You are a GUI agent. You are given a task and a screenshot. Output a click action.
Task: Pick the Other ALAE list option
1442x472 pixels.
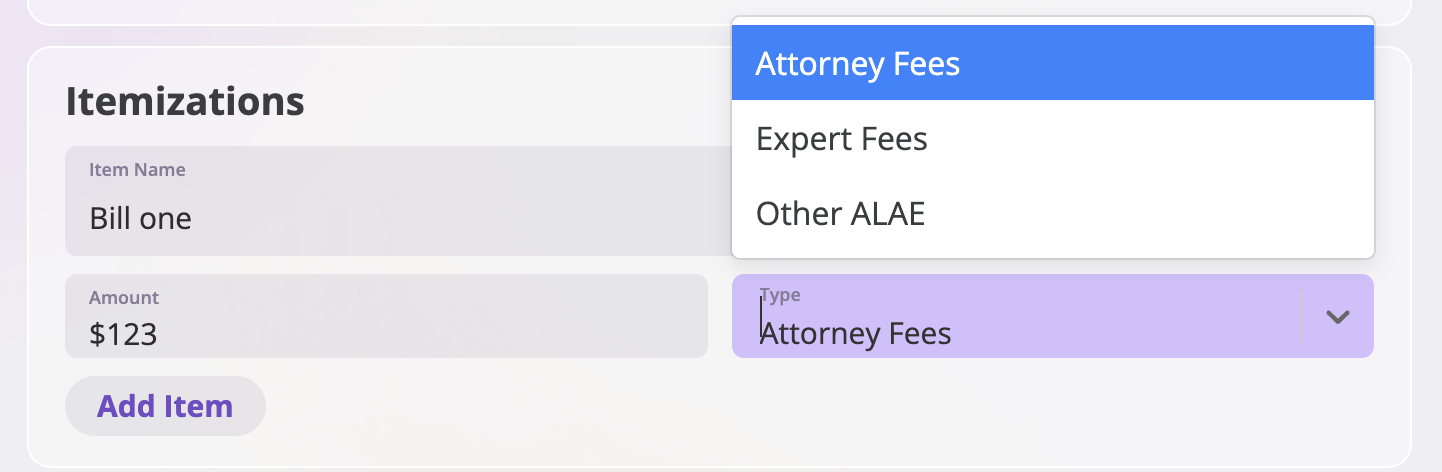(1053, 213)
